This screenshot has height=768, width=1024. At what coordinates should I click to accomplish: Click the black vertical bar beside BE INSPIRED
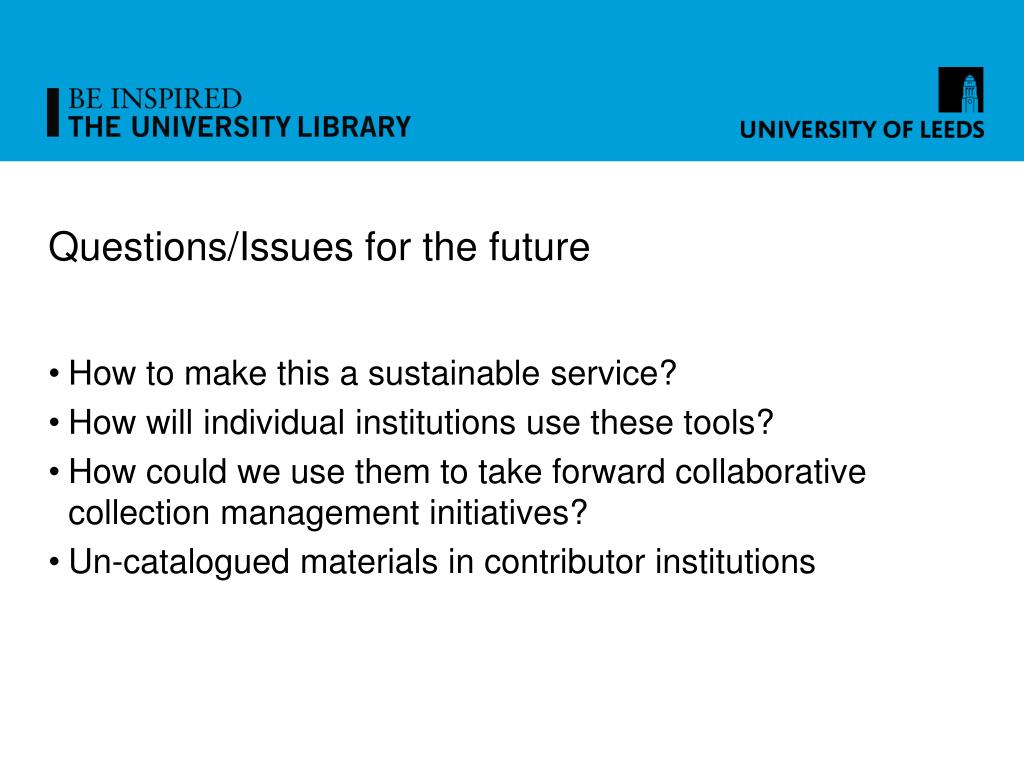(x=53, y=112)
